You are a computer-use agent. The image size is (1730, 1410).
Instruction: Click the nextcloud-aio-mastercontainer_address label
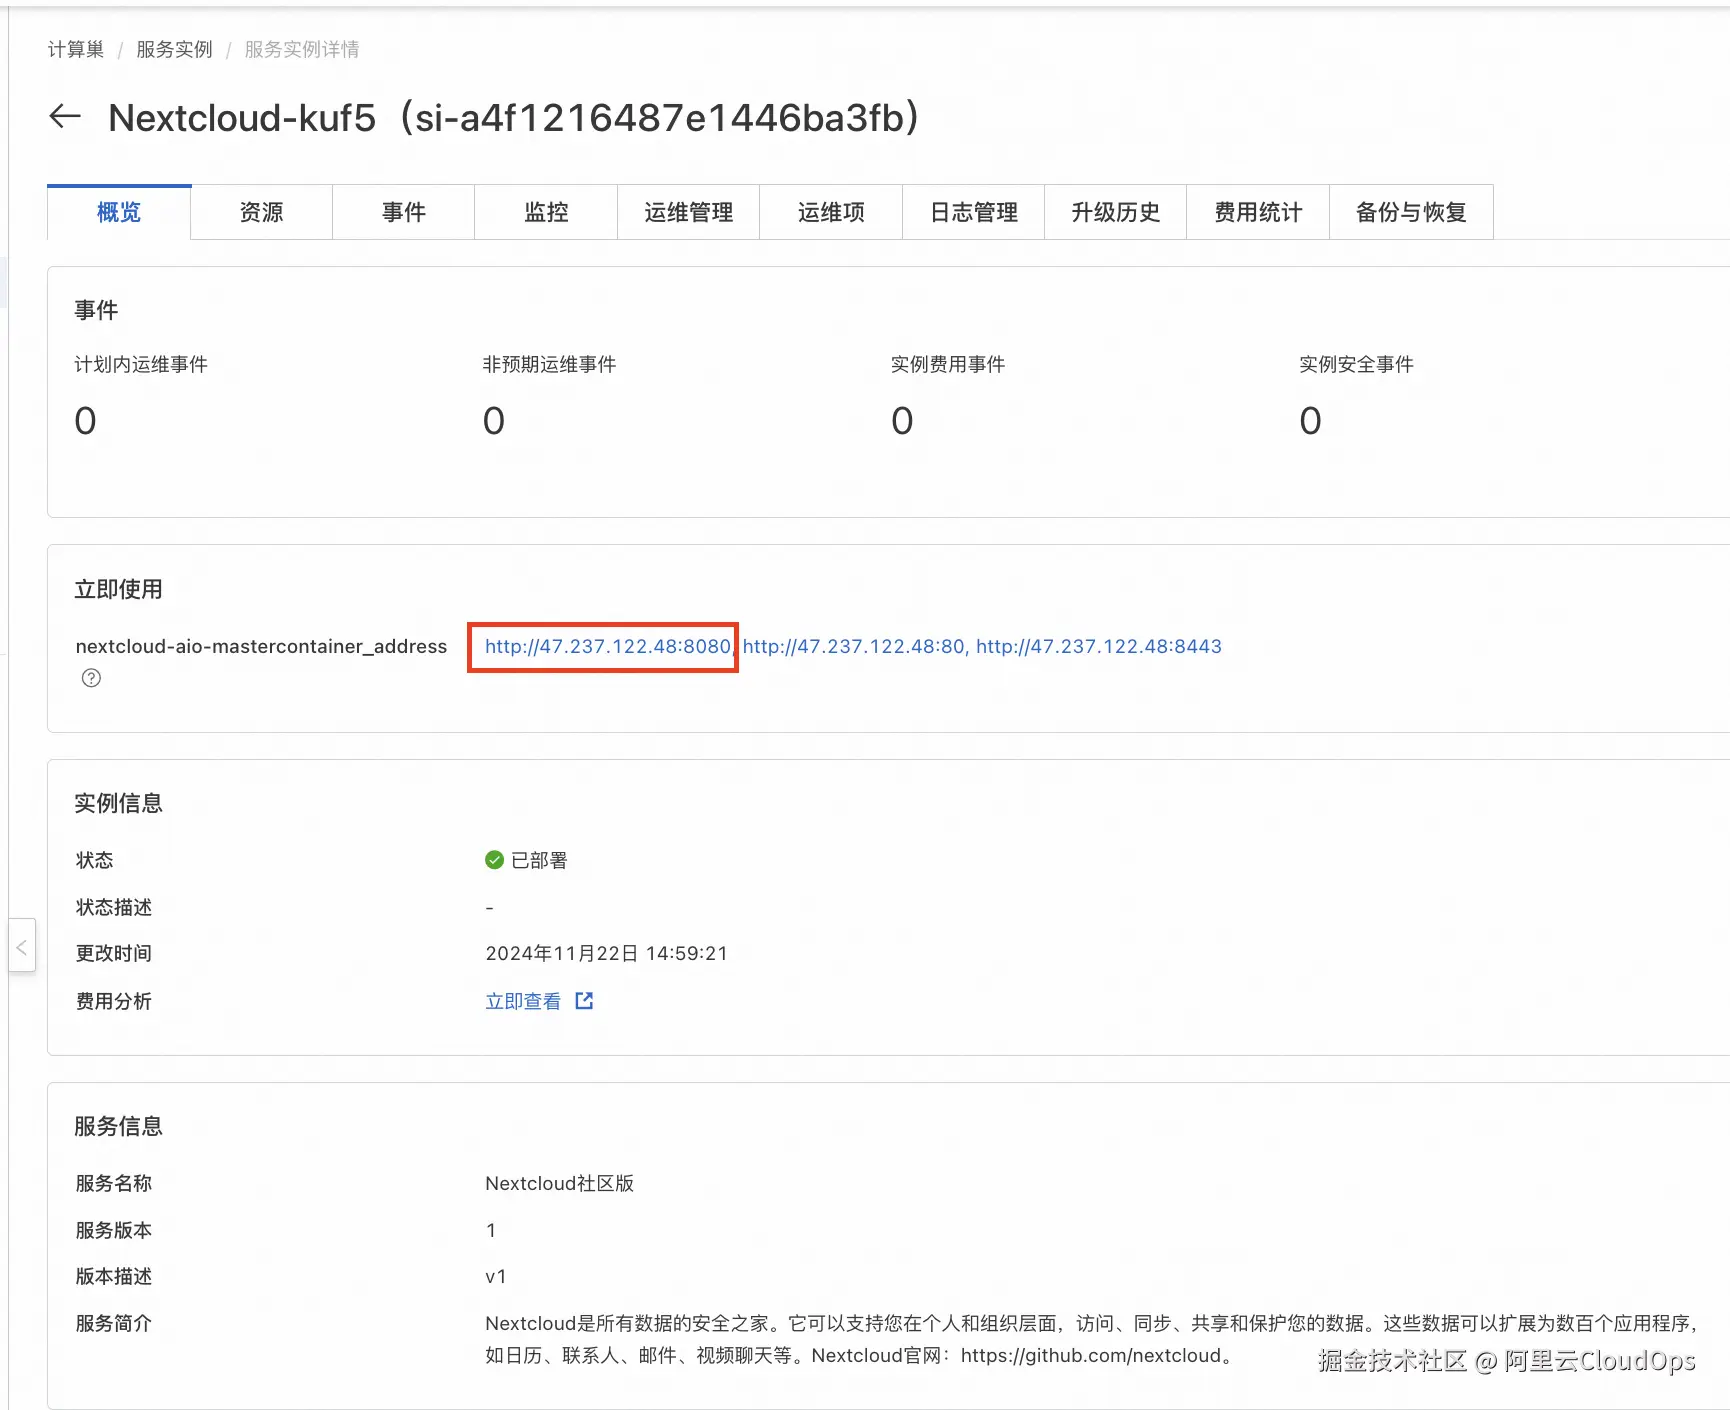(261, 646)
